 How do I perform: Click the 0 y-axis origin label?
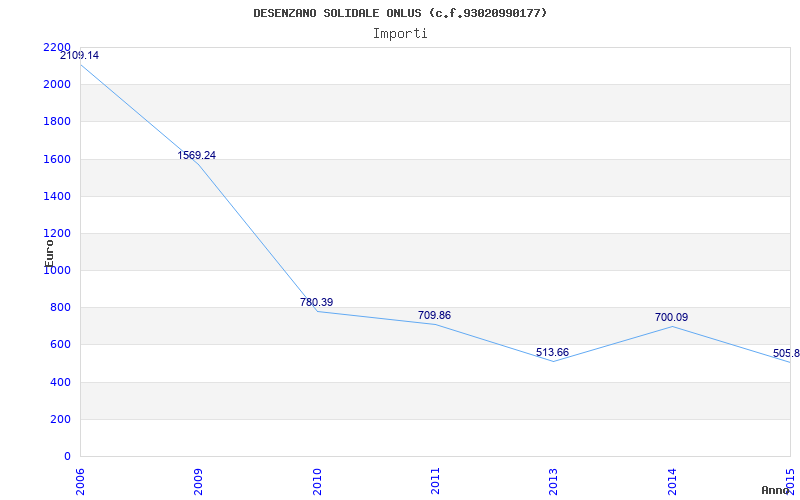[67, 457]
